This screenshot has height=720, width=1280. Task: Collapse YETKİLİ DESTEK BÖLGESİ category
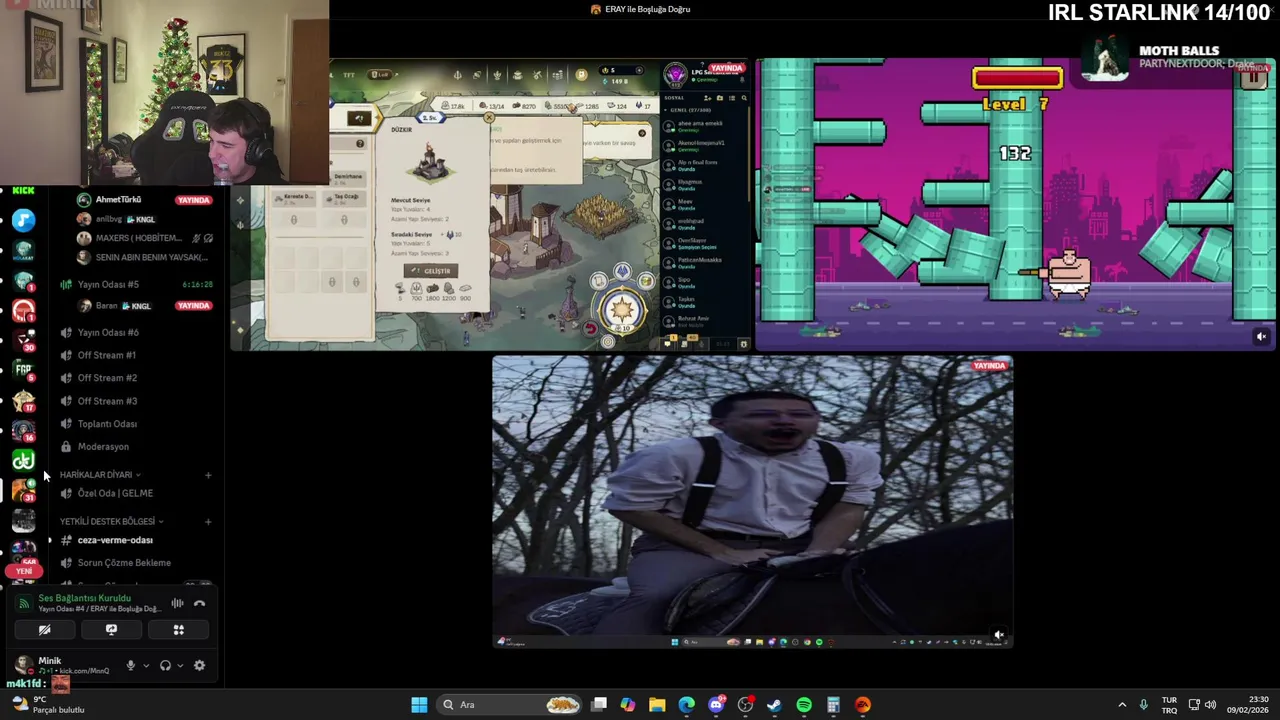pyautogui.click(x=111, y=522)
